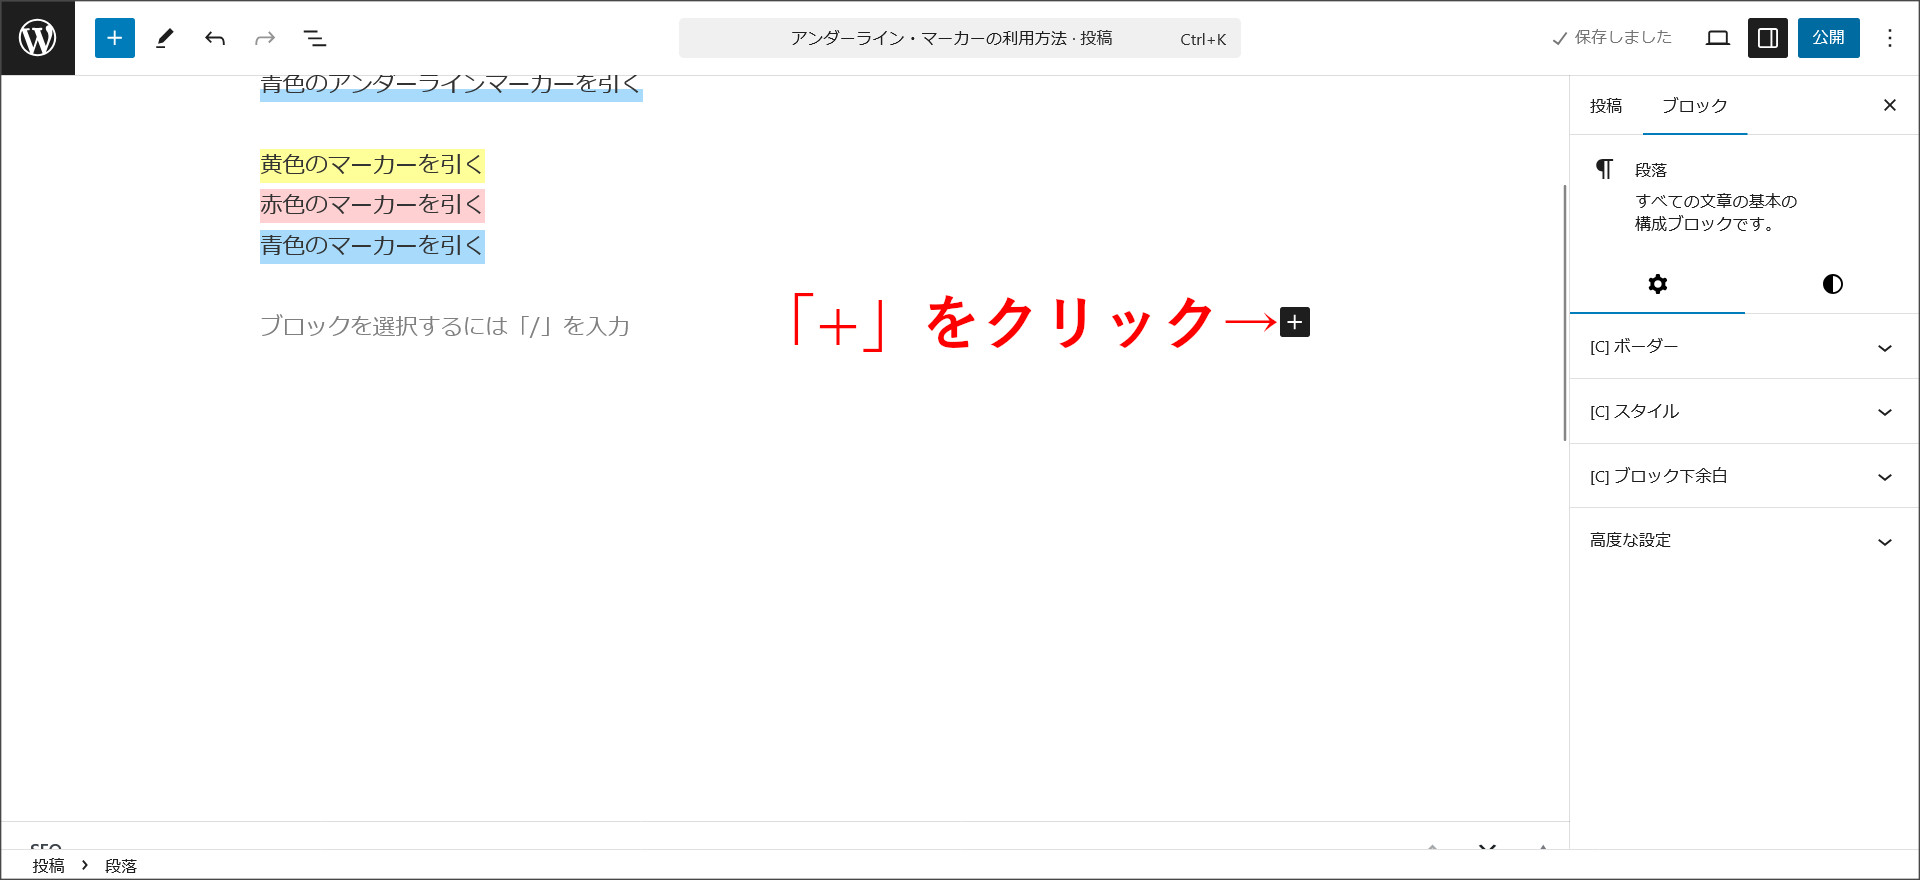Switch to the 投稿 tab
The image size is (1920, 880).
point(1606,106)
